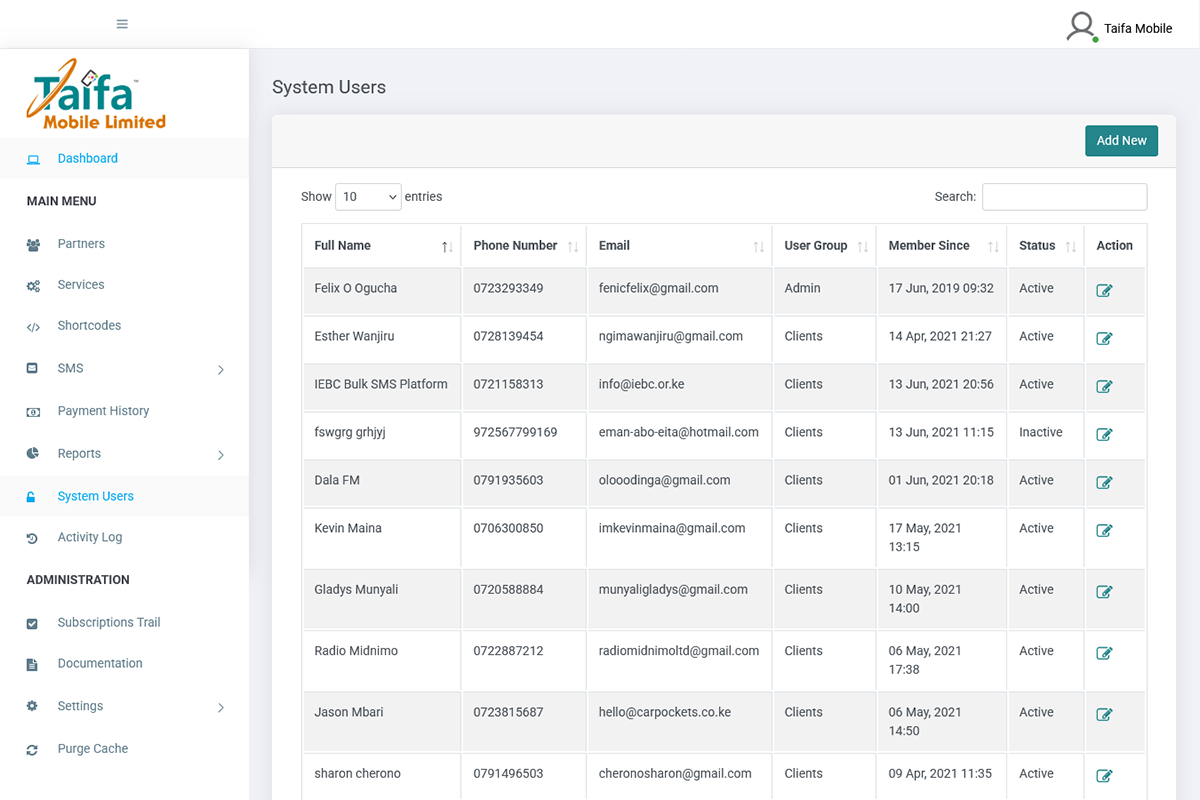Click the Payment History icon
Image resolution: width=1200 pixels, height=800 pixels.
pos(33,410)
